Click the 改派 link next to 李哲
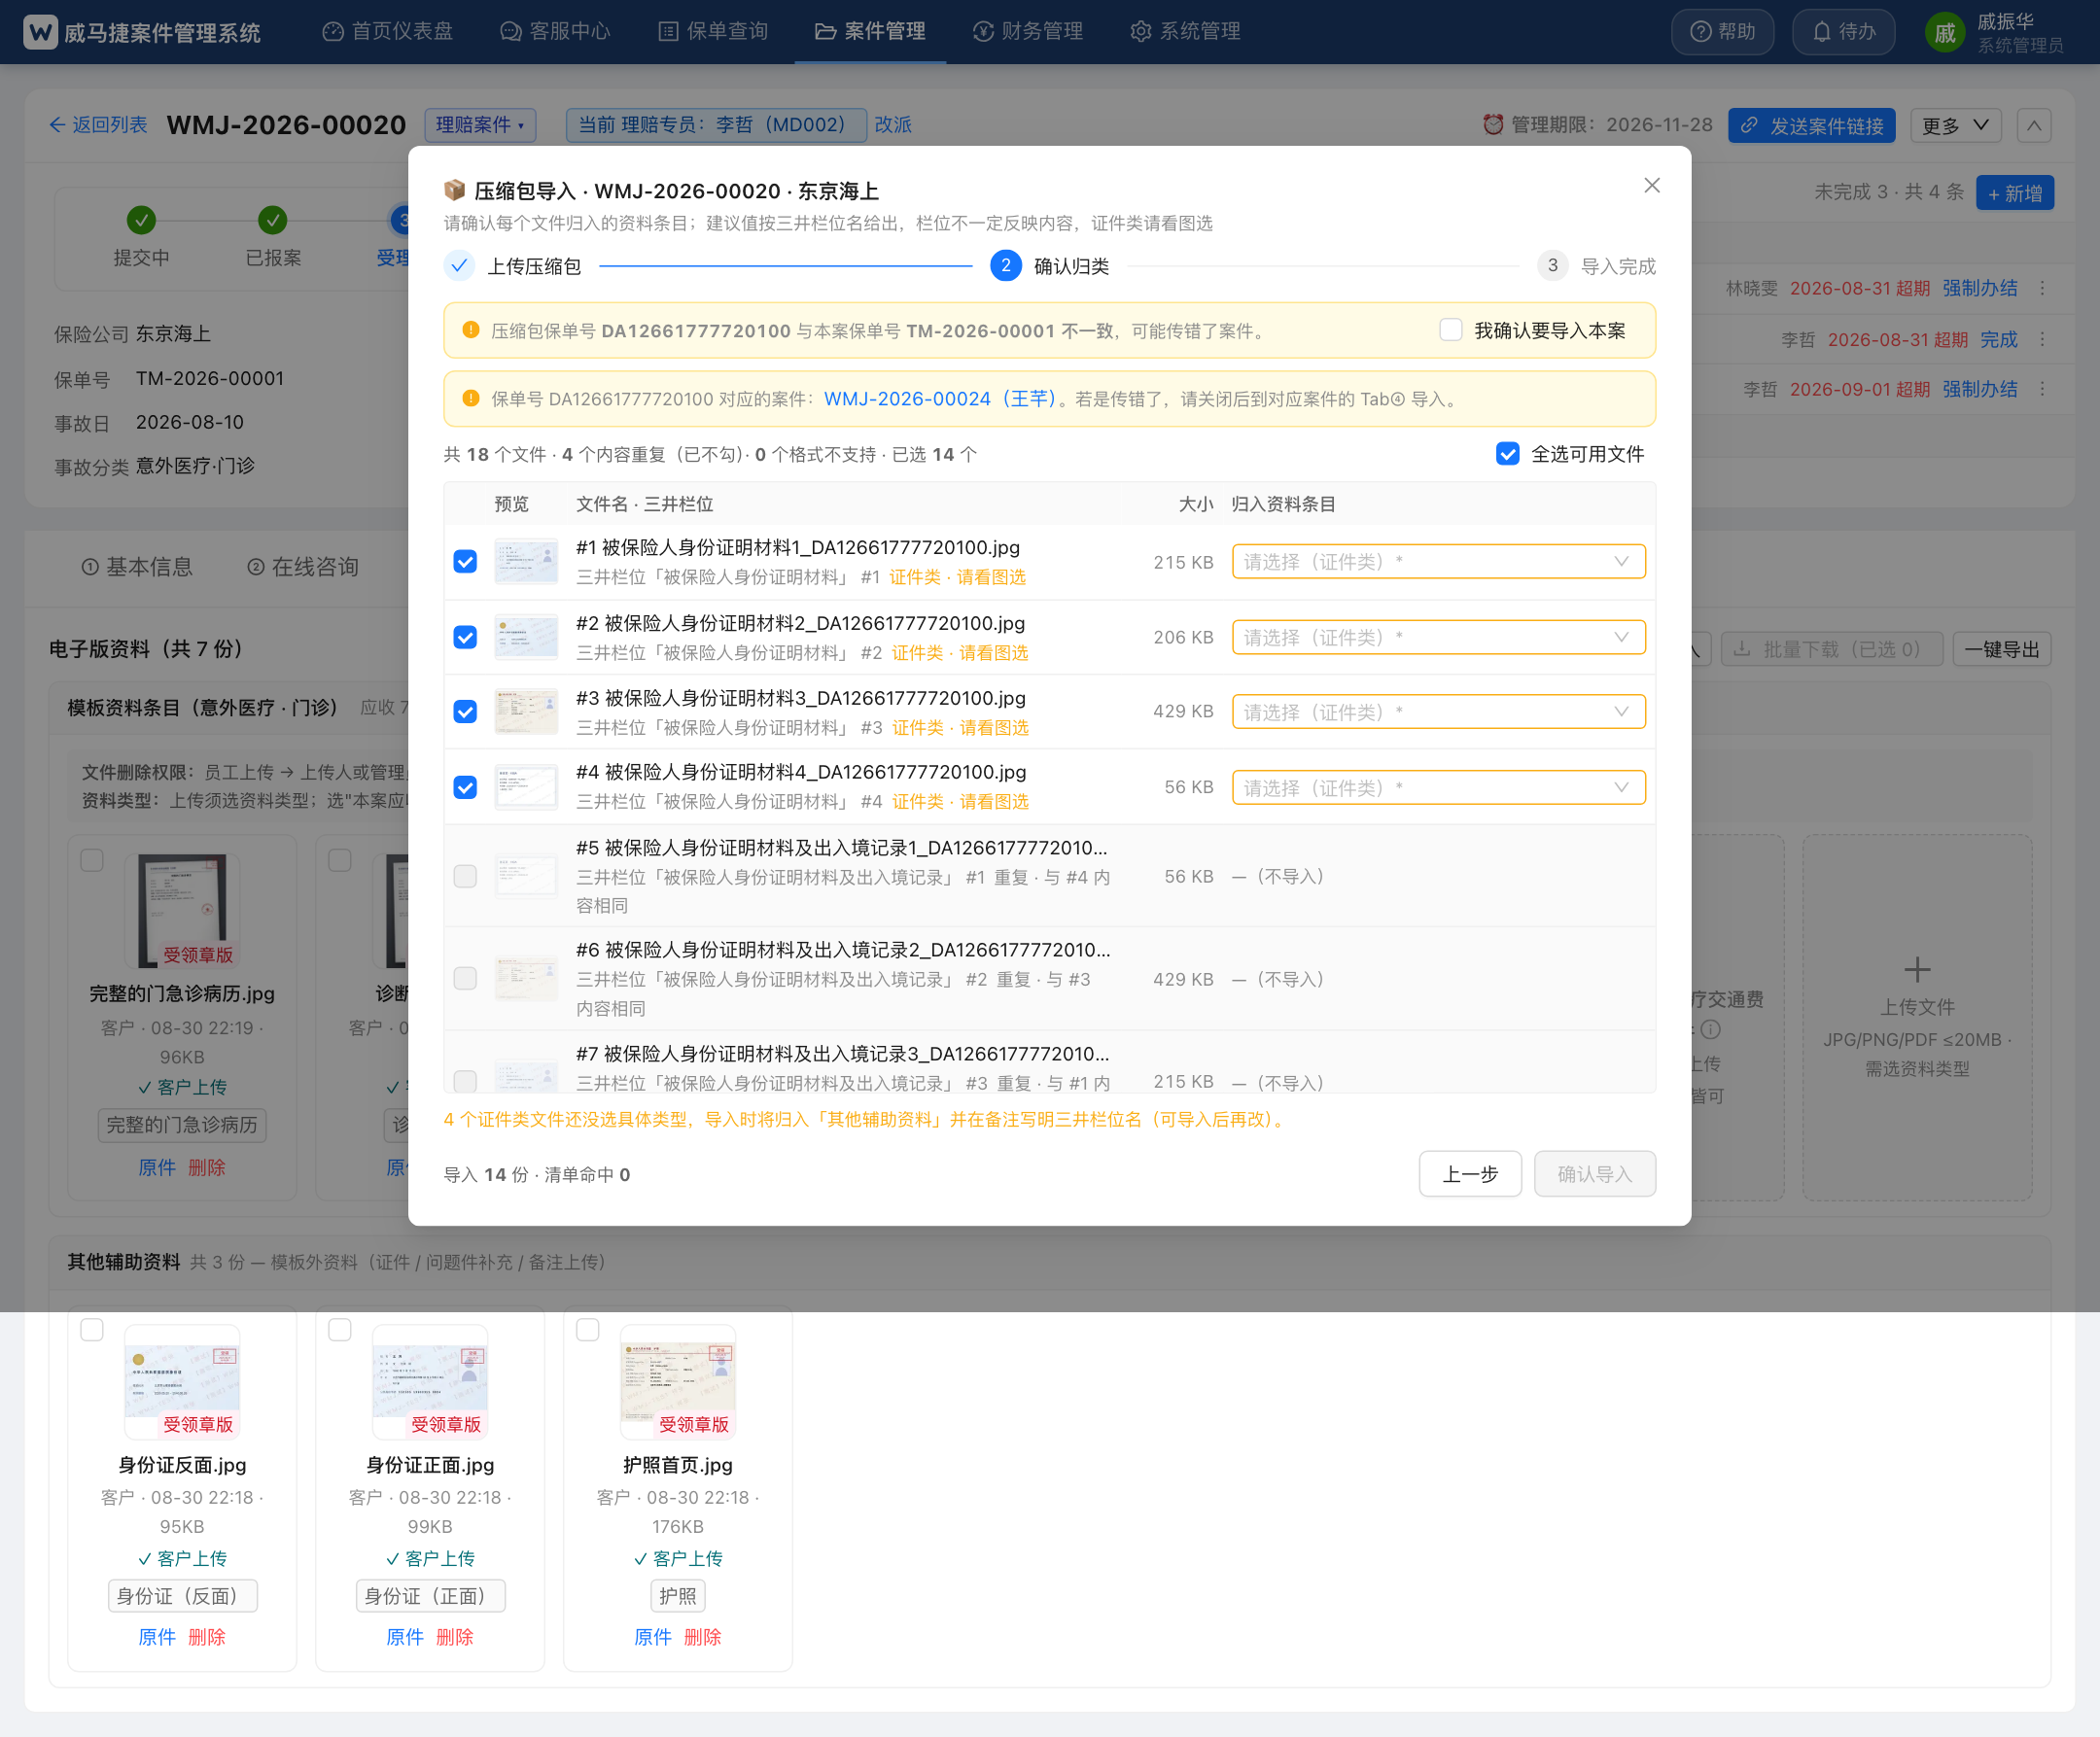 [x=893, y=125]
